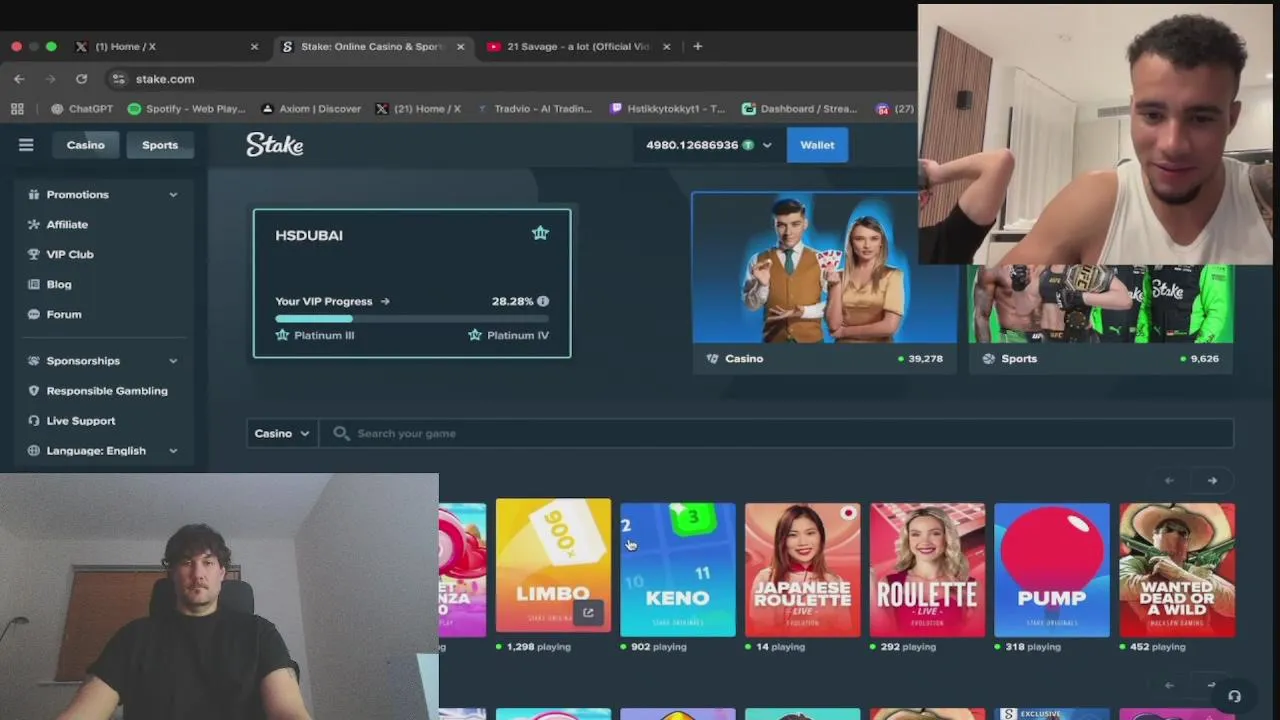The height and width of the screenshot is (720, 1280).
Task: Open Limbo in popout window icon
Action: pos(588,613)
